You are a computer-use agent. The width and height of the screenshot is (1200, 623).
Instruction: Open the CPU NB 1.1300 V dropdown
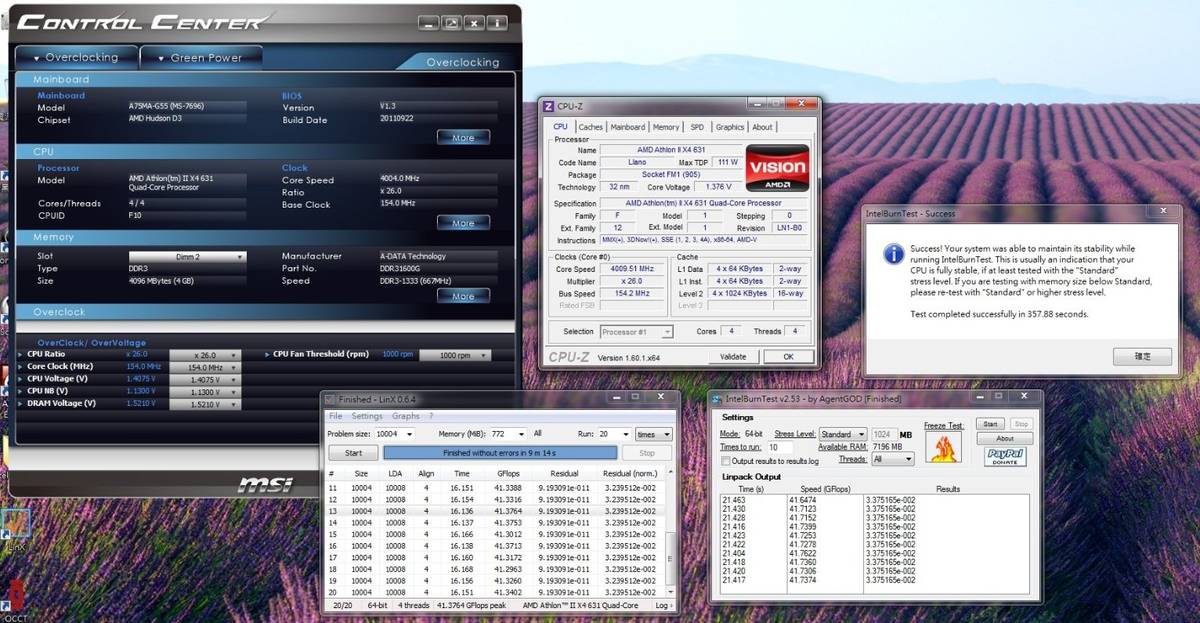204,391
